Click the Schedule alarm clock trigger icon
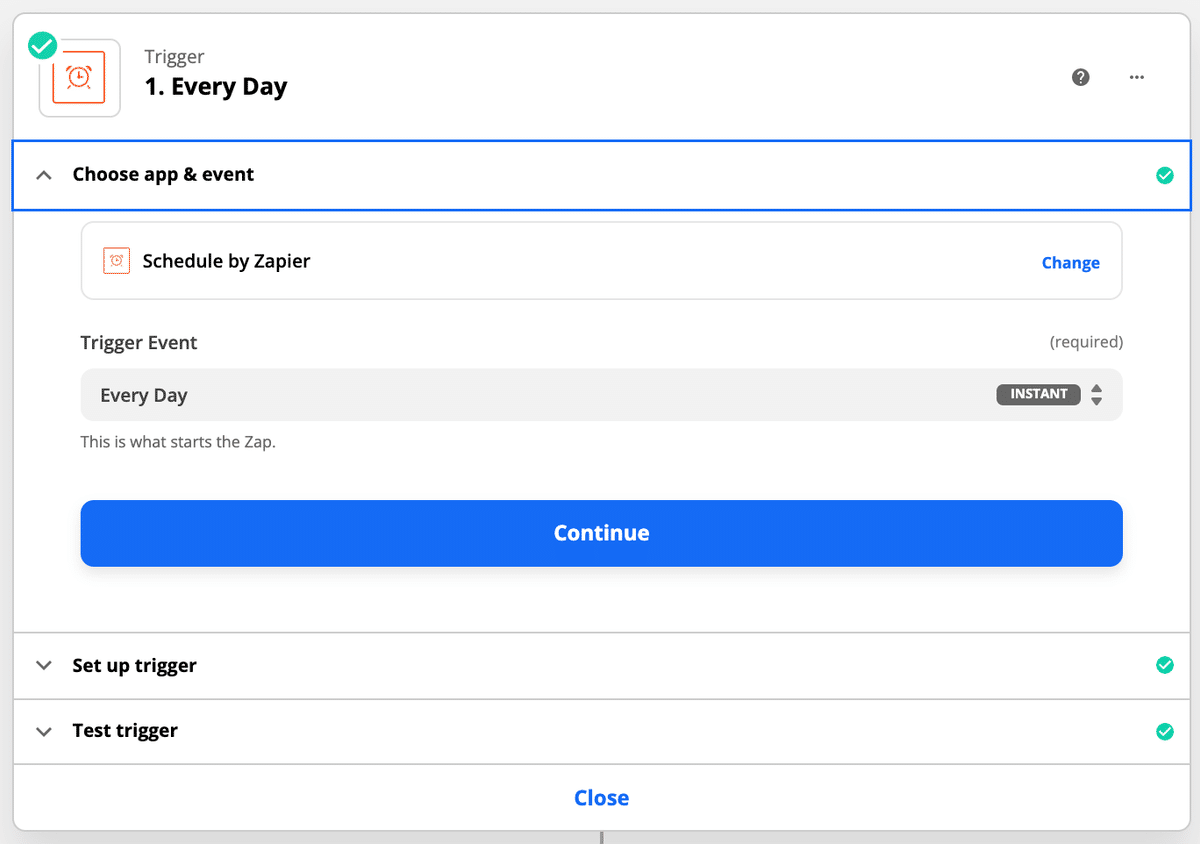Screen dimensions: 1200x844 pos(79,77)
